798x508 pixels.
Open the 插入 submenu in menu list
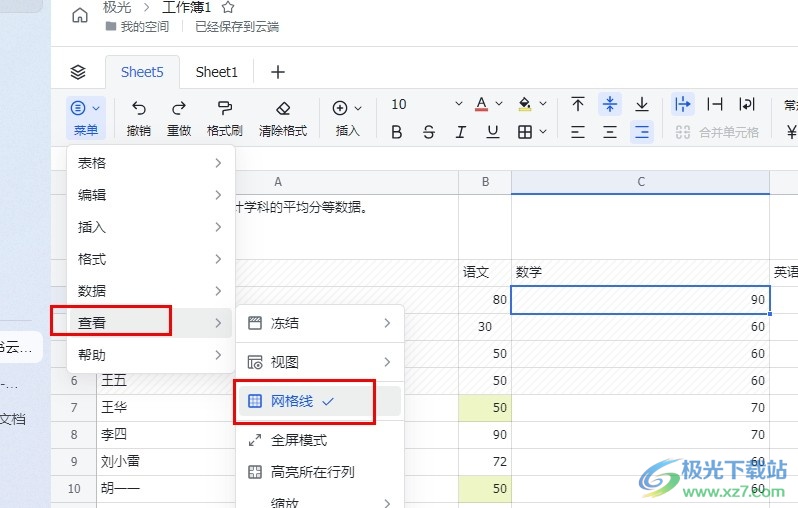tap(150, 227)
